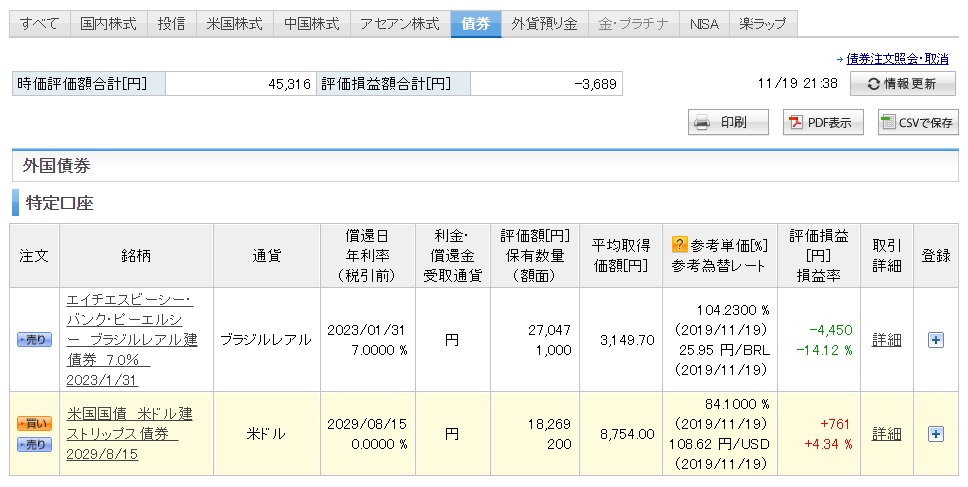
Task: Click the 特定口座 heading
Action: click(x=59, y=203)
